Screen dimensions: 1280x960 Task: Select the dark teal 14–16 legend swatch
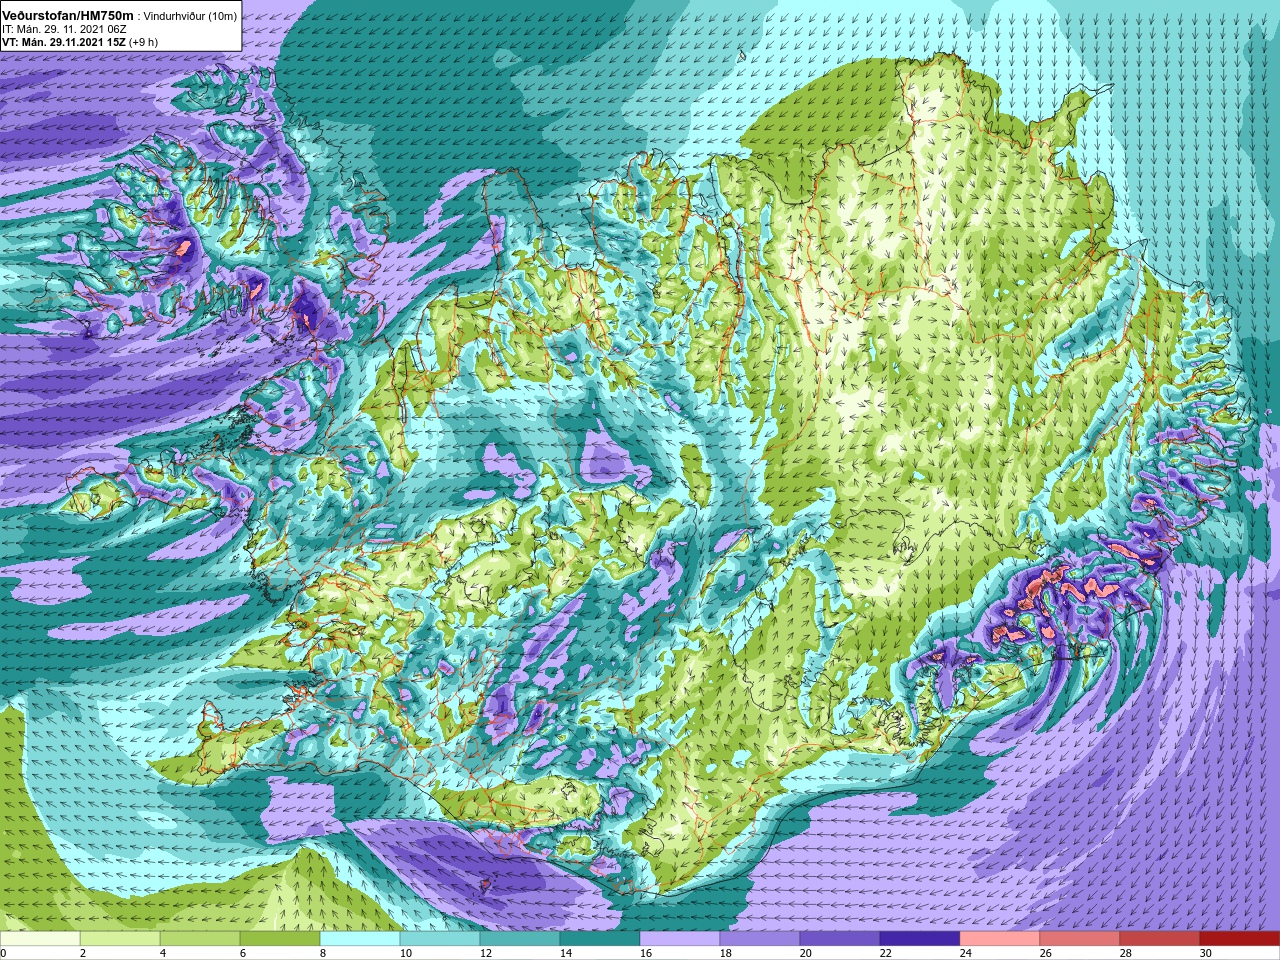point(600,939)
